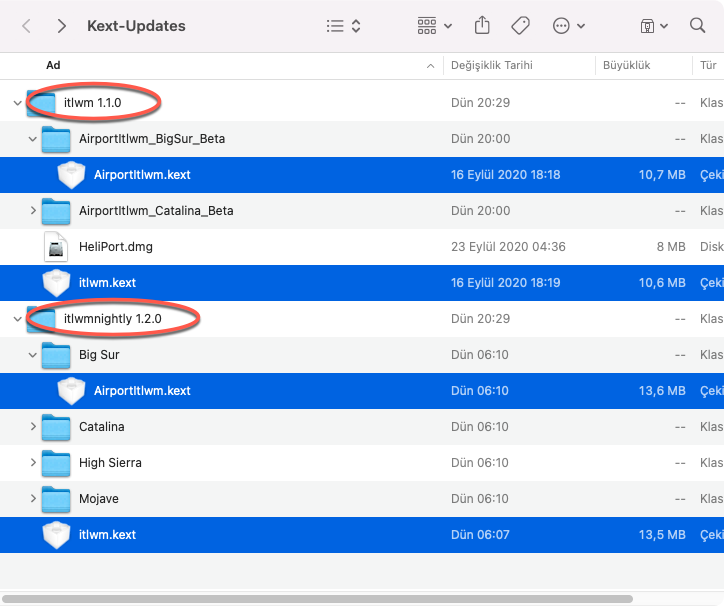Screen dimensions: 724x606
Task: Sort by Büyüklük column header
Action: (x=626, y=65)
